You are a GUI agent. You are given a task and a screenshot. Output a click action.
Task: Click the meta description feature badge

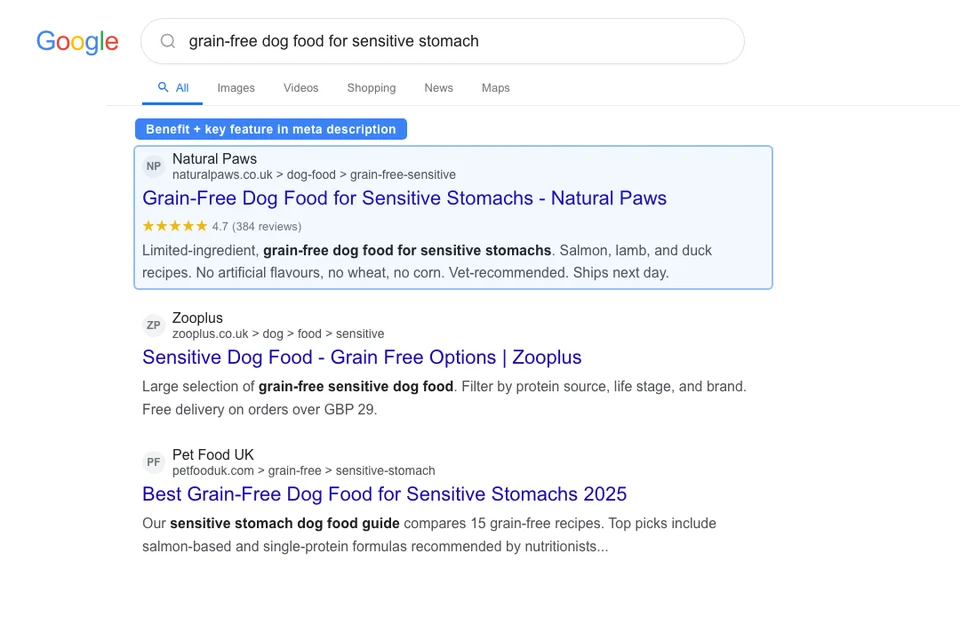[x=270, y=129]
